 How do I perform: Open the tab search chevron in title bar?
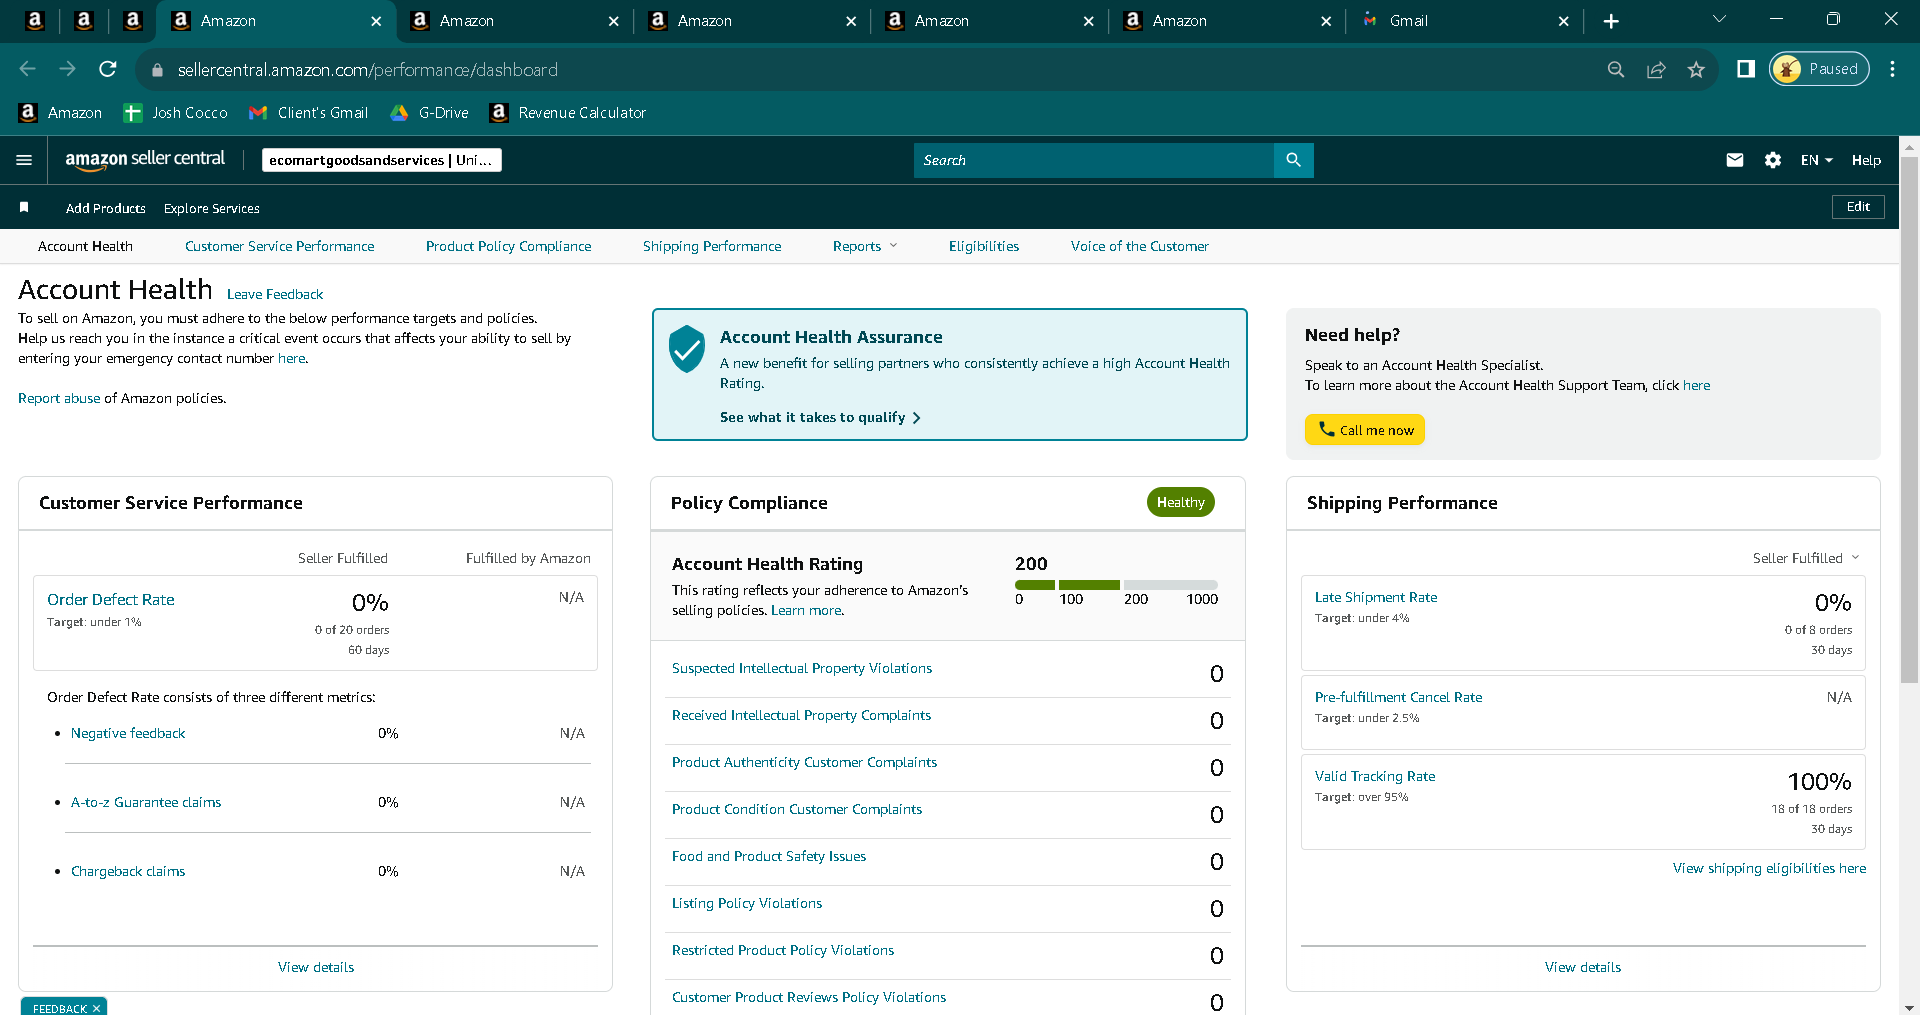point(1719,19)
